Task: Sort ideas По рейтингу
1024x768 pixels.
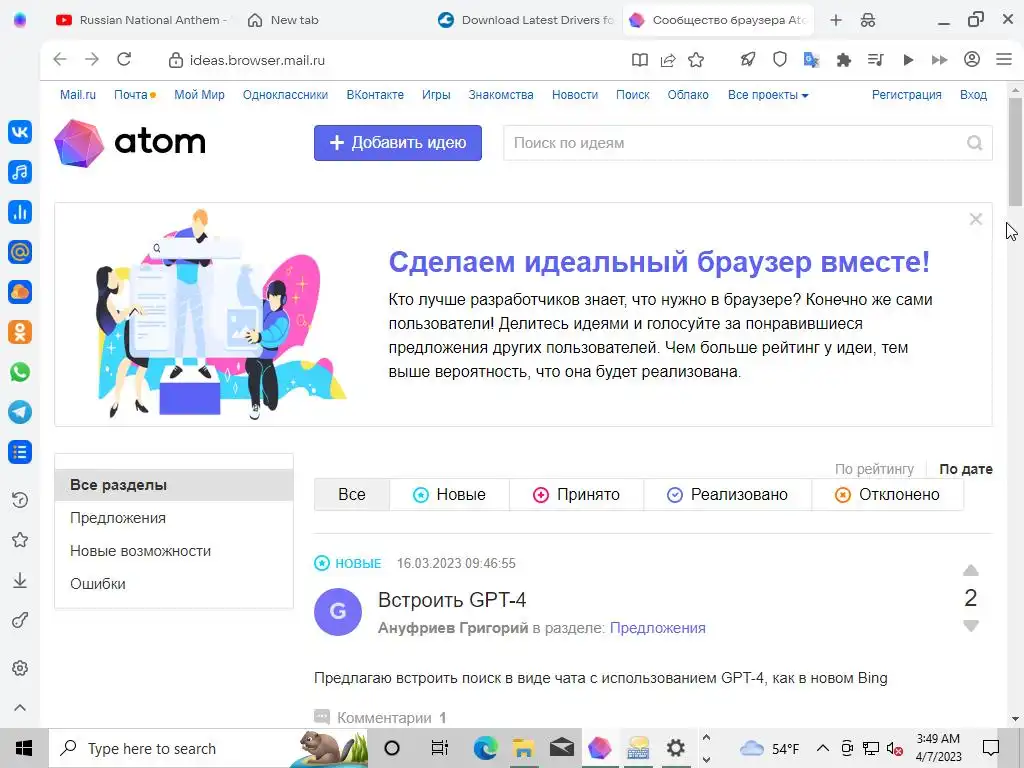Action: click(874, 469)
